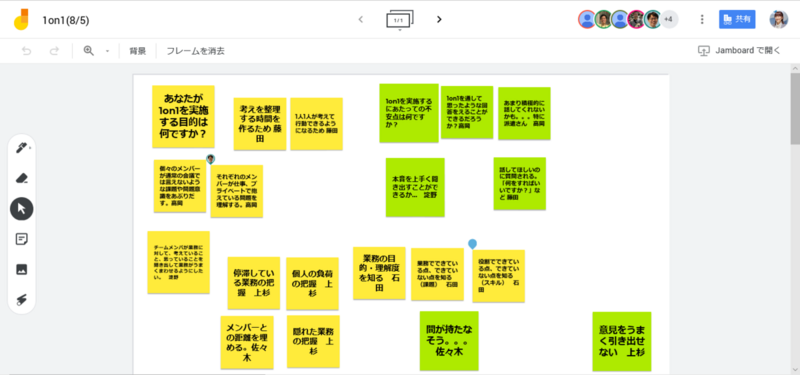Select green note 1on1を通して思ったような回答
The image size is (800, 375).
pyautogui.click(x=467, y=112)
